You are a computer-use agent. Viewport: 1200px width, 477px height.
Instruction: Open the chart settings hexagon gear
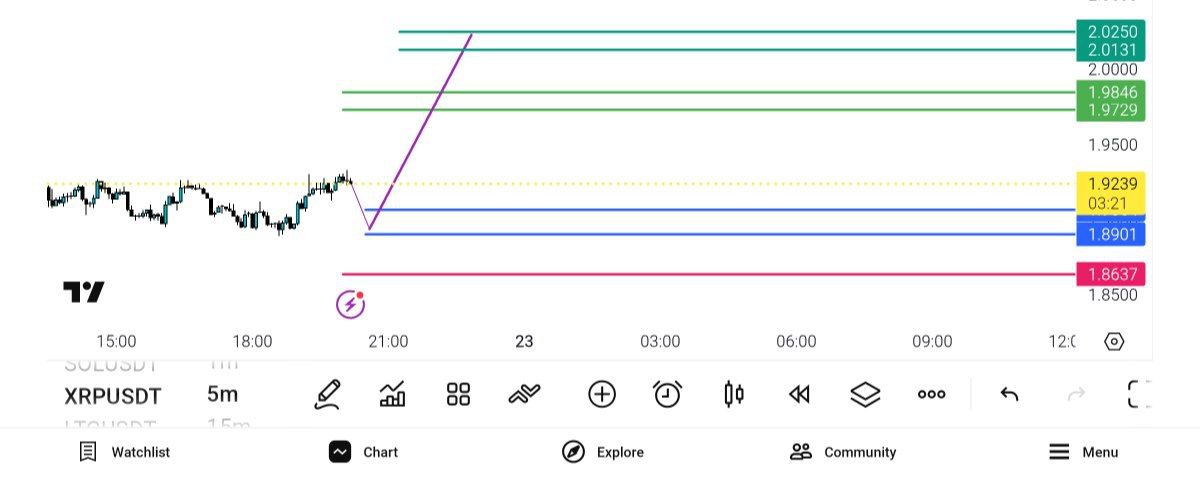point(1114,342)
